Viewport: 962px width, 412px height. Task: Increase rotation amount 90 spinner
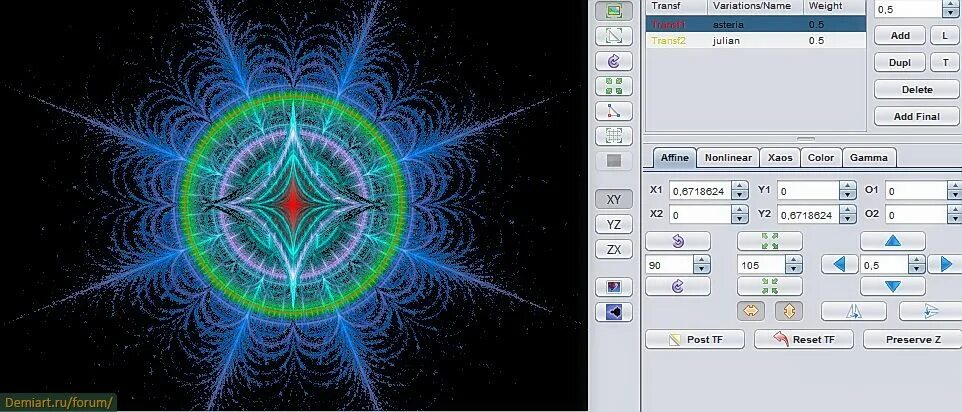coord(702,260)
